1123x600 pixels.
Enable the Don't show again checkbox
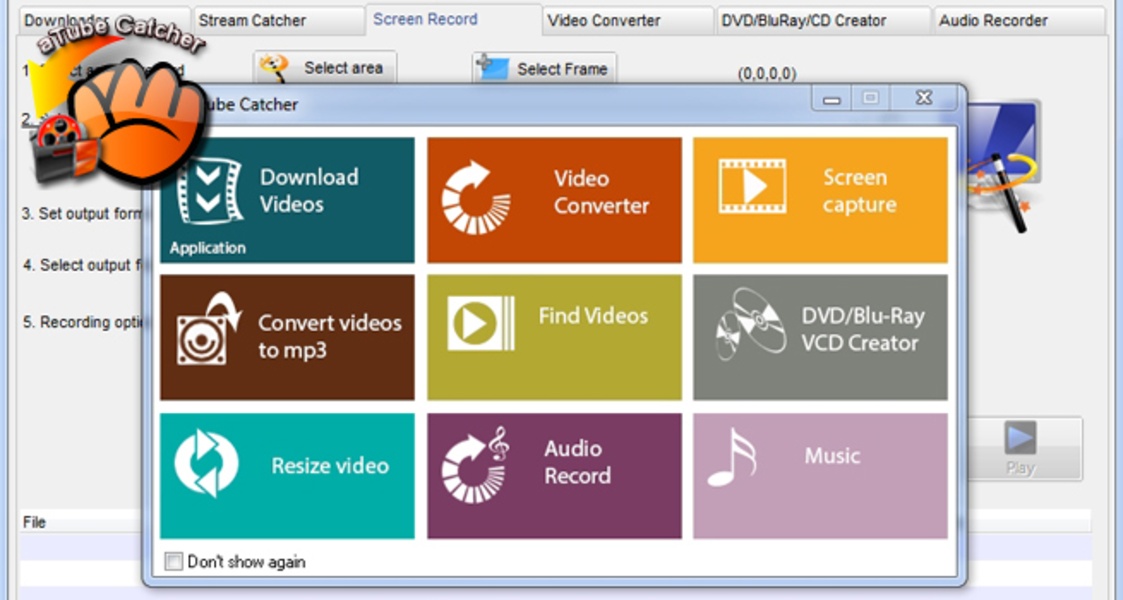(174, 562)
